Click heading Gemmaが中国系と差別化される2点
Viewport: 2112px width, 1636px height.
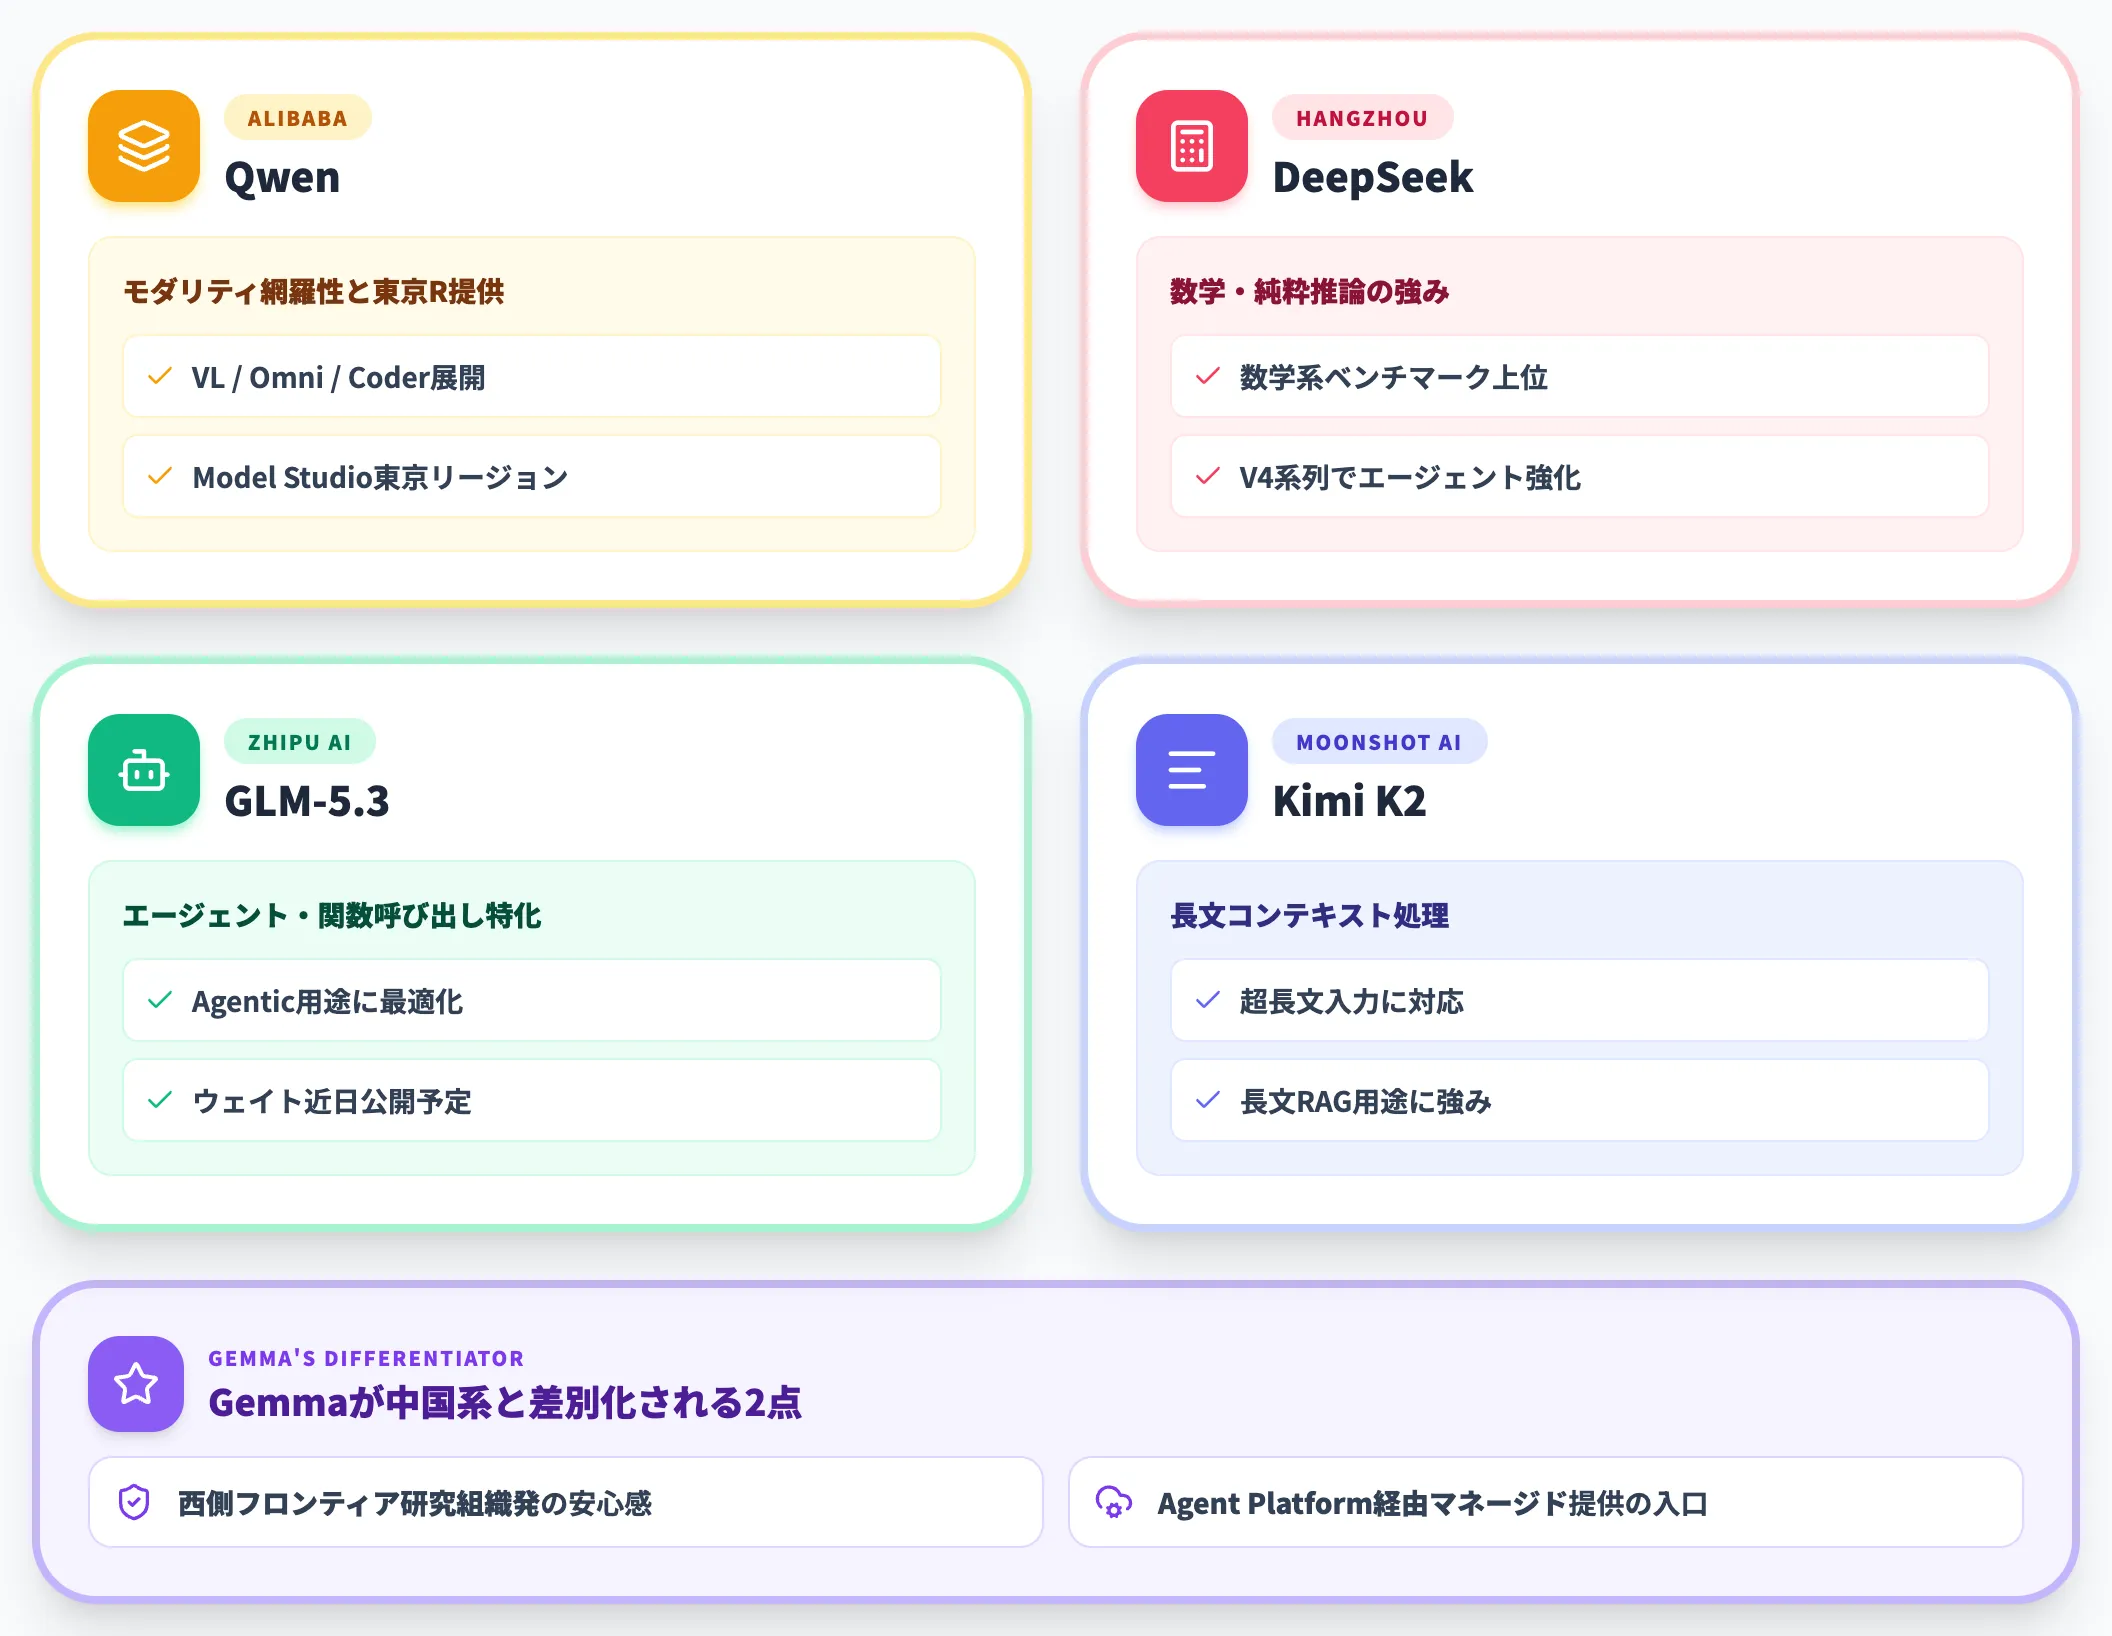505,1403
